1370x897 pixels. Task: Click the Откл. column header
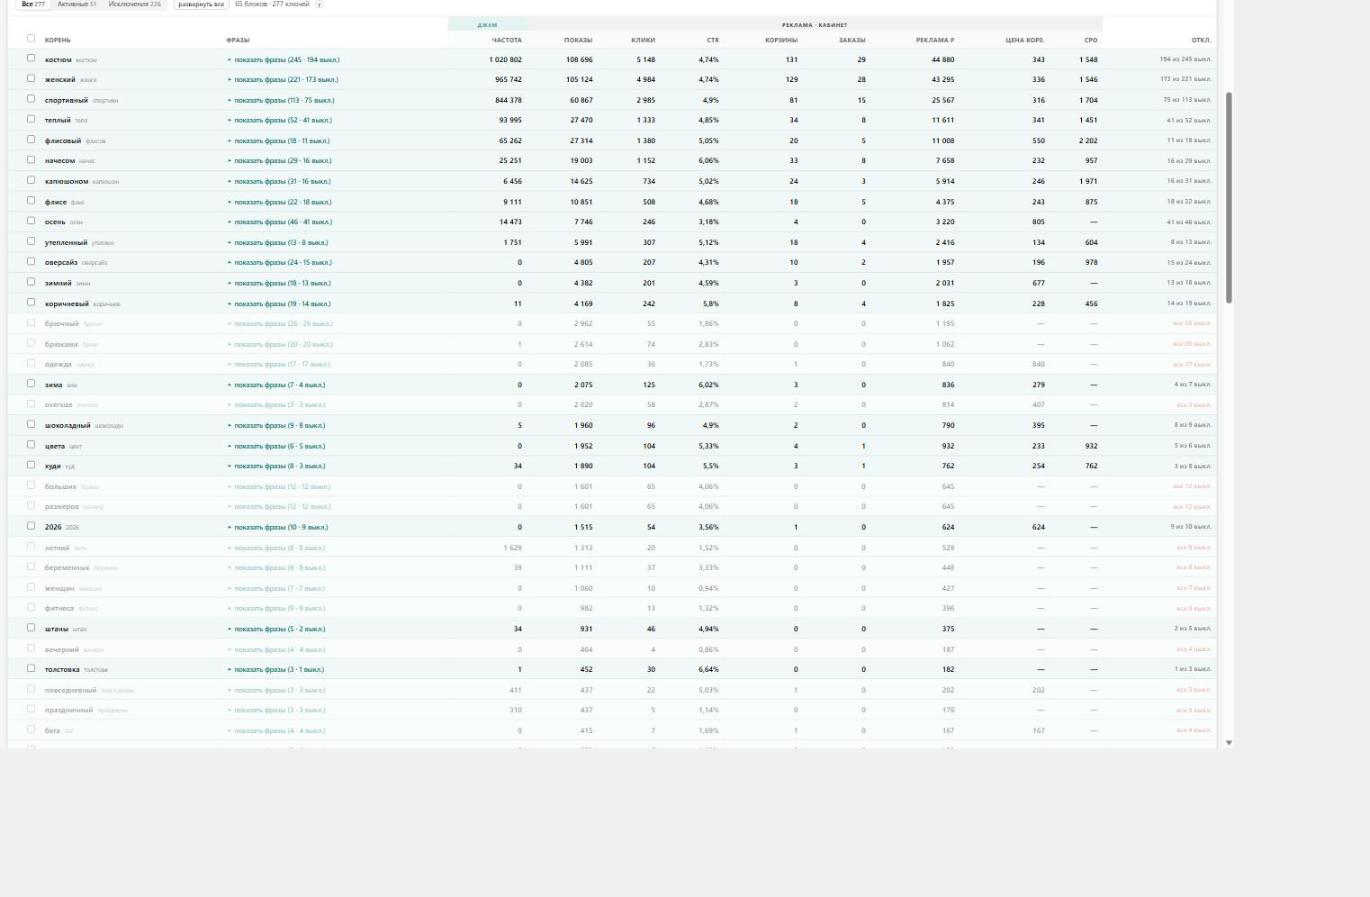tap(1201, 40)
